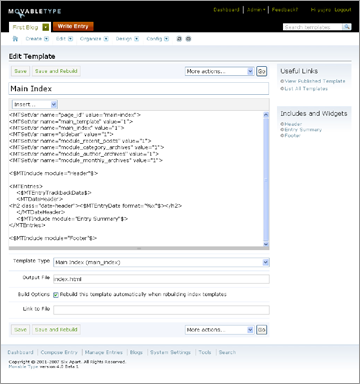The height and width of the screenshot is (384, 360).
Task: Expand the Config menu arrow
Action: 166,39
